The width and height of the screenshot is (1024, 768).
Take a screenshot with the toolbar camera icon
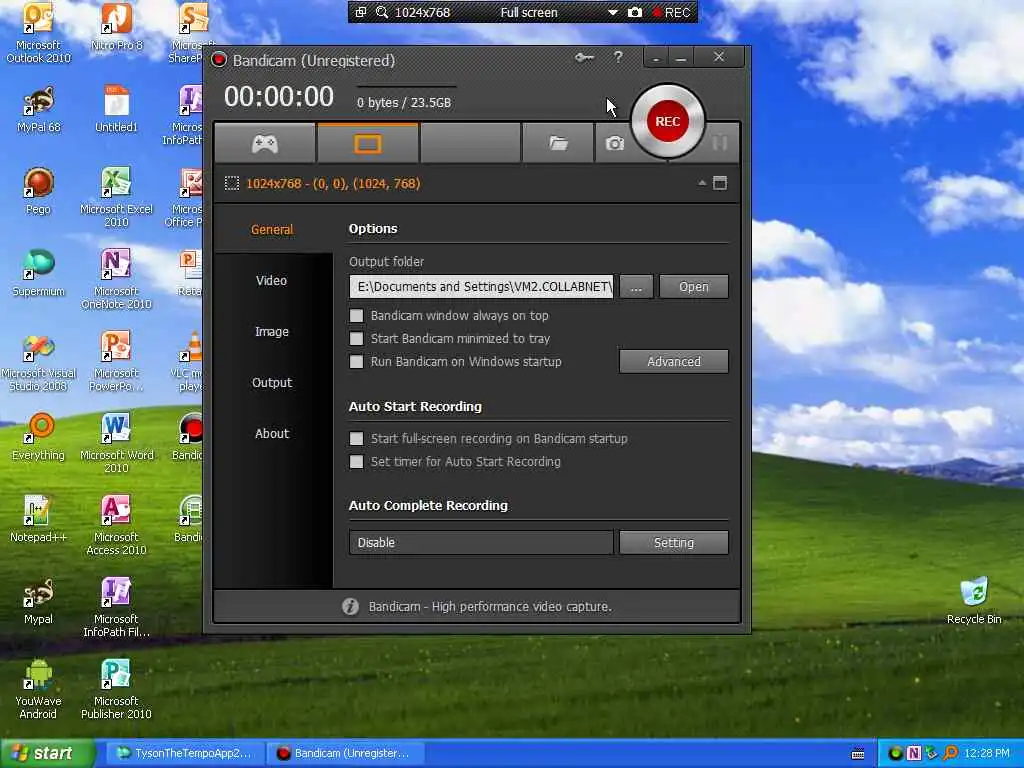(x=615, y=143)
